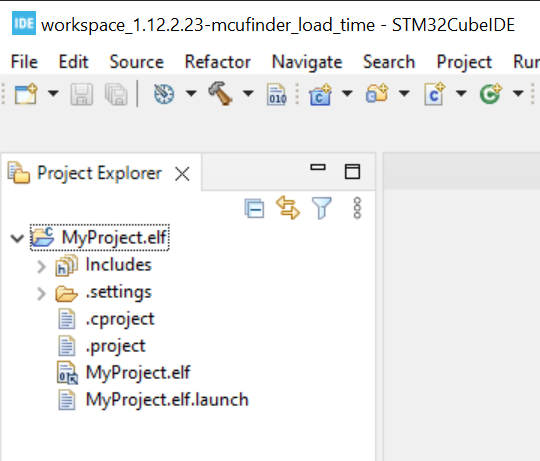Click the filter funnel icon
Screen dimensions: 540x461
click(x=321, y=208)
